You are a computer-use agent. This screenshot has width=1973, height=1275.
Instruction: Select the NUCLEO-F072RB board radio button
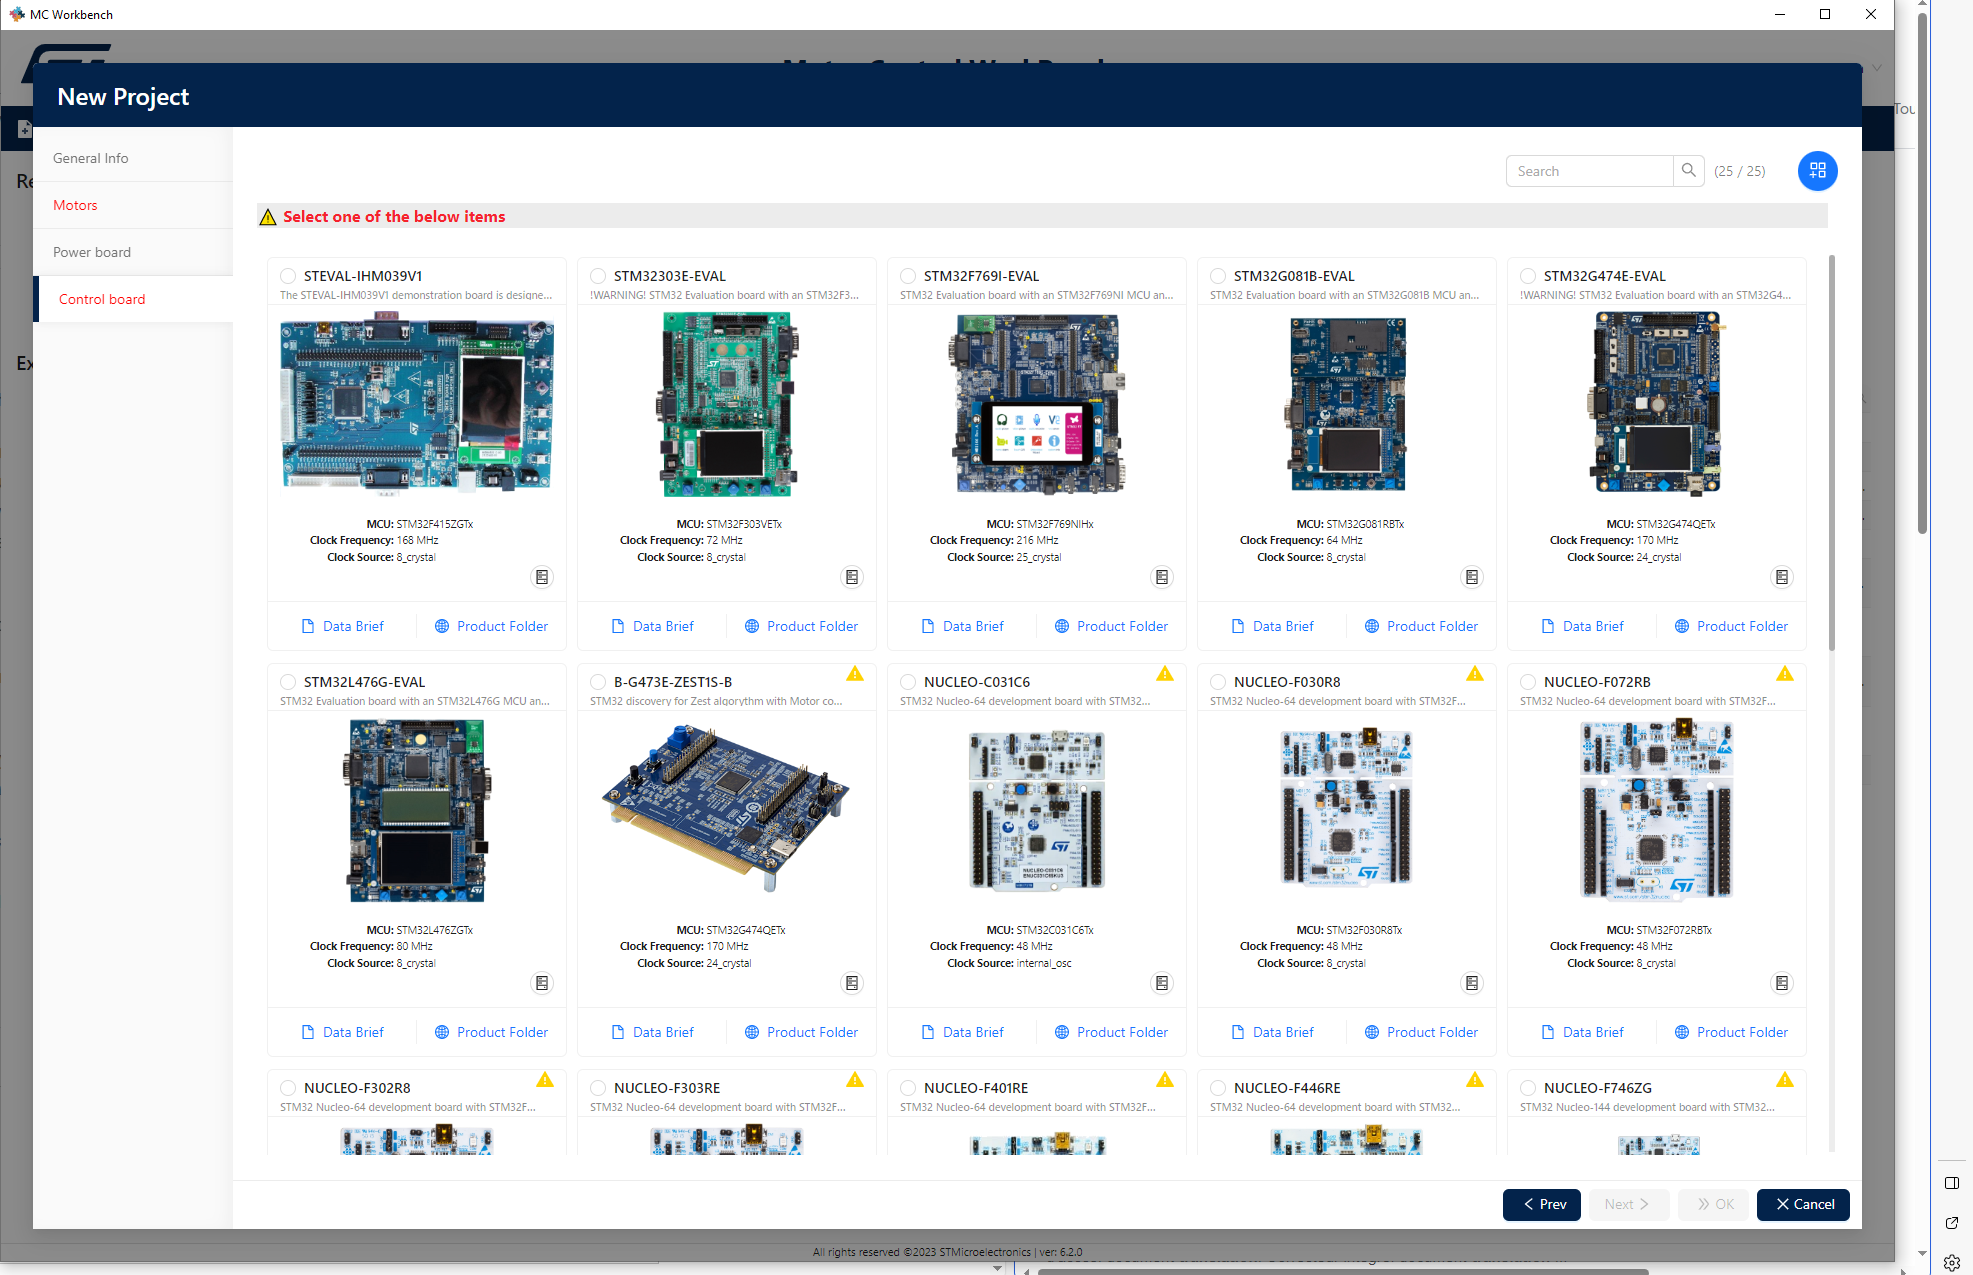(1527, 682)
